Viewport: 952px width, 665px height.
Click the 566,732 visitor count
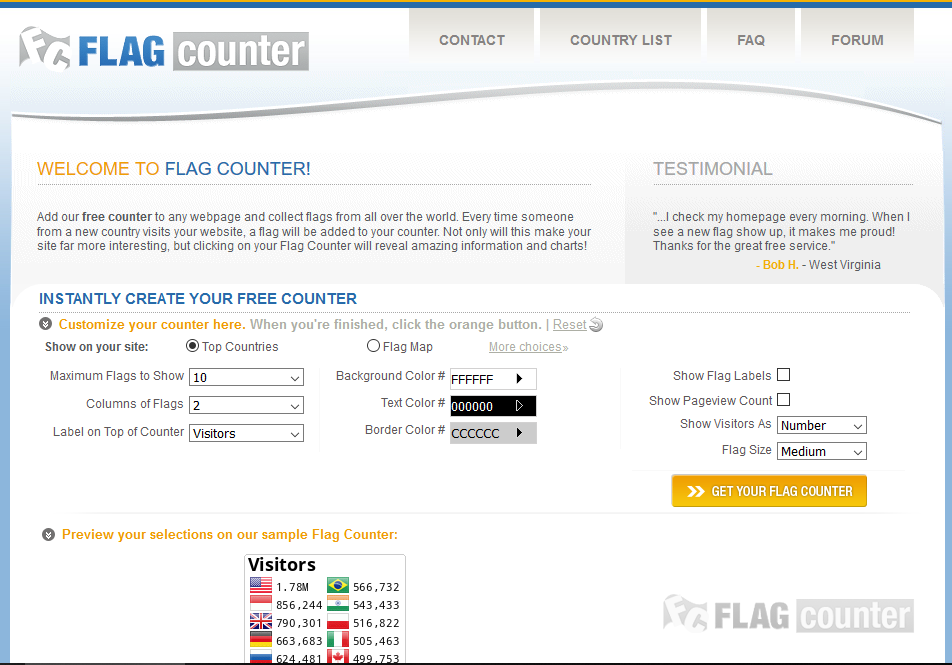[376, 587]
